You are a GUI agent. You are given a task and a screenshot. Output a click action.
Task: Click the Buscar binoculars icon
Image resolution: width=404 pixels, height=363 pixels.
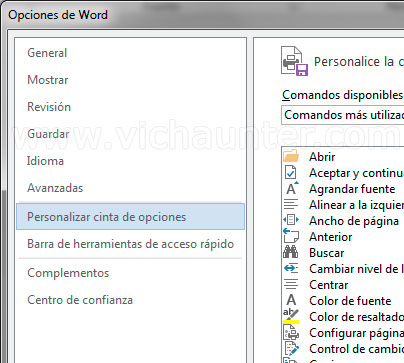click(291, 252)
